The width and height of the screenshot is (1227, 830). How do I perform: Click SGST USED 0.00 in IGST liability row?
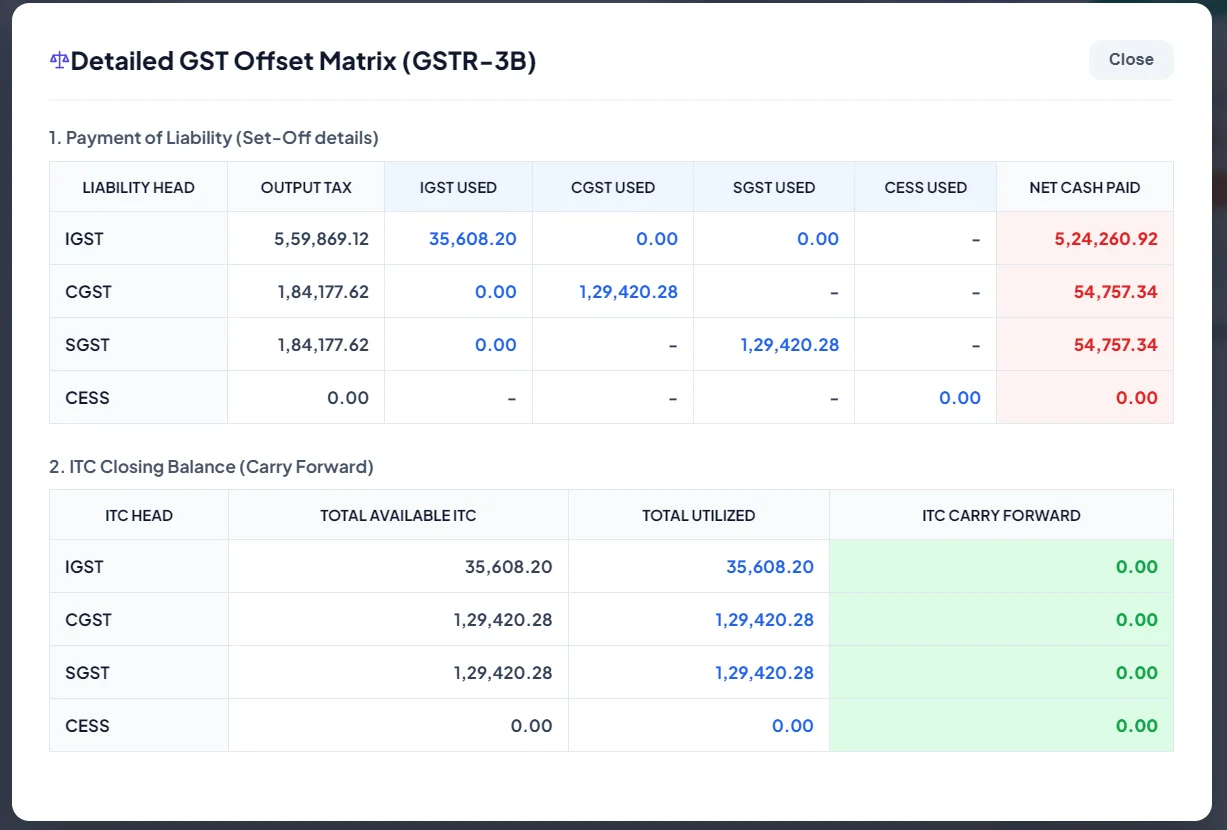click(818, 239)
